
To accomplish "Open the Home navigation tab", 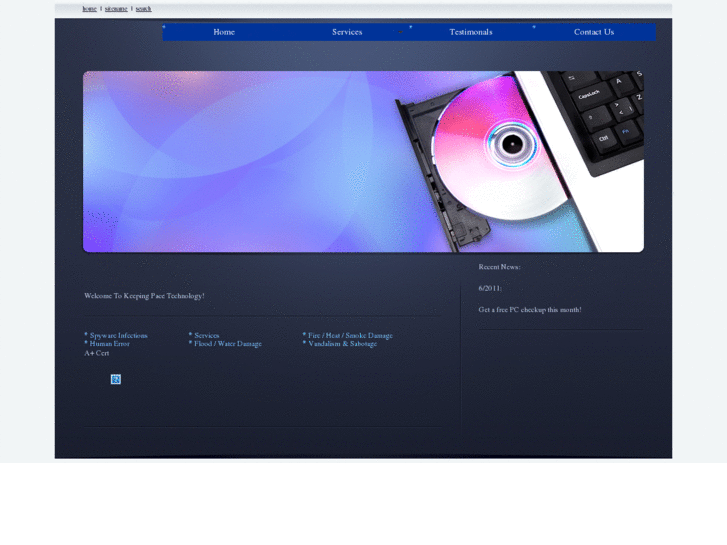I will click(x=224, y=32).
